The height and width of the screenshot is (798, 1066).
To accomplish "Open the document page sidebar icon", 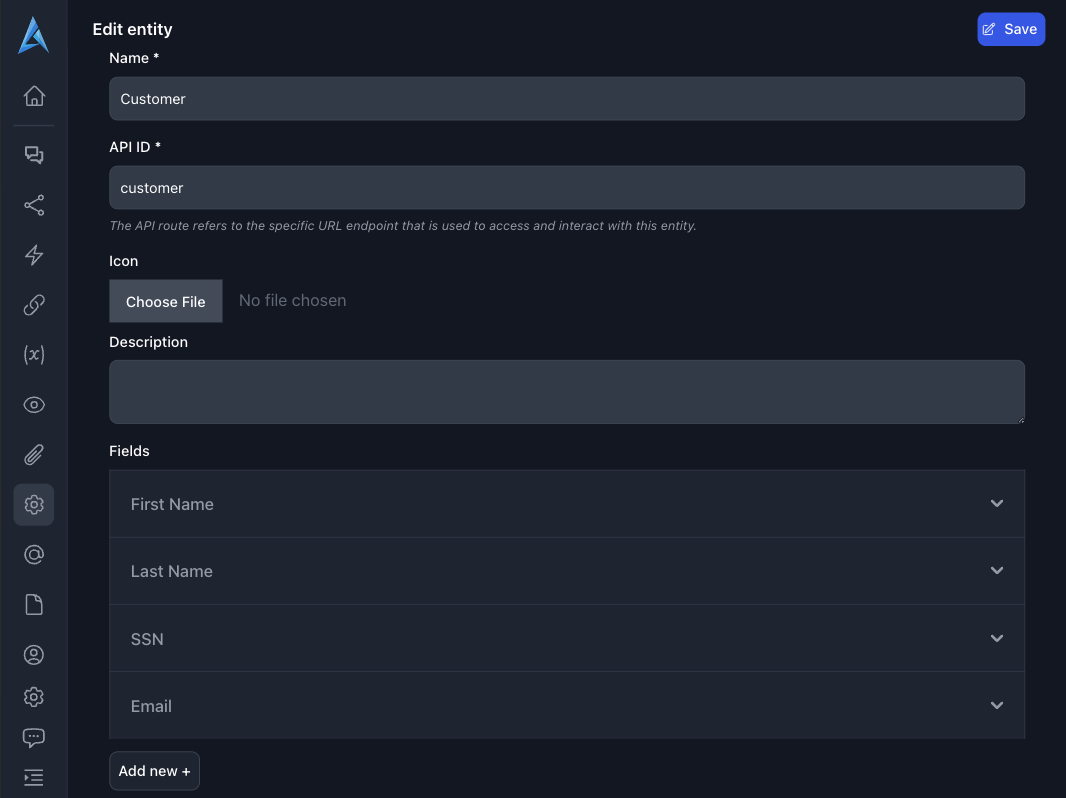I will tap(34, 605).
